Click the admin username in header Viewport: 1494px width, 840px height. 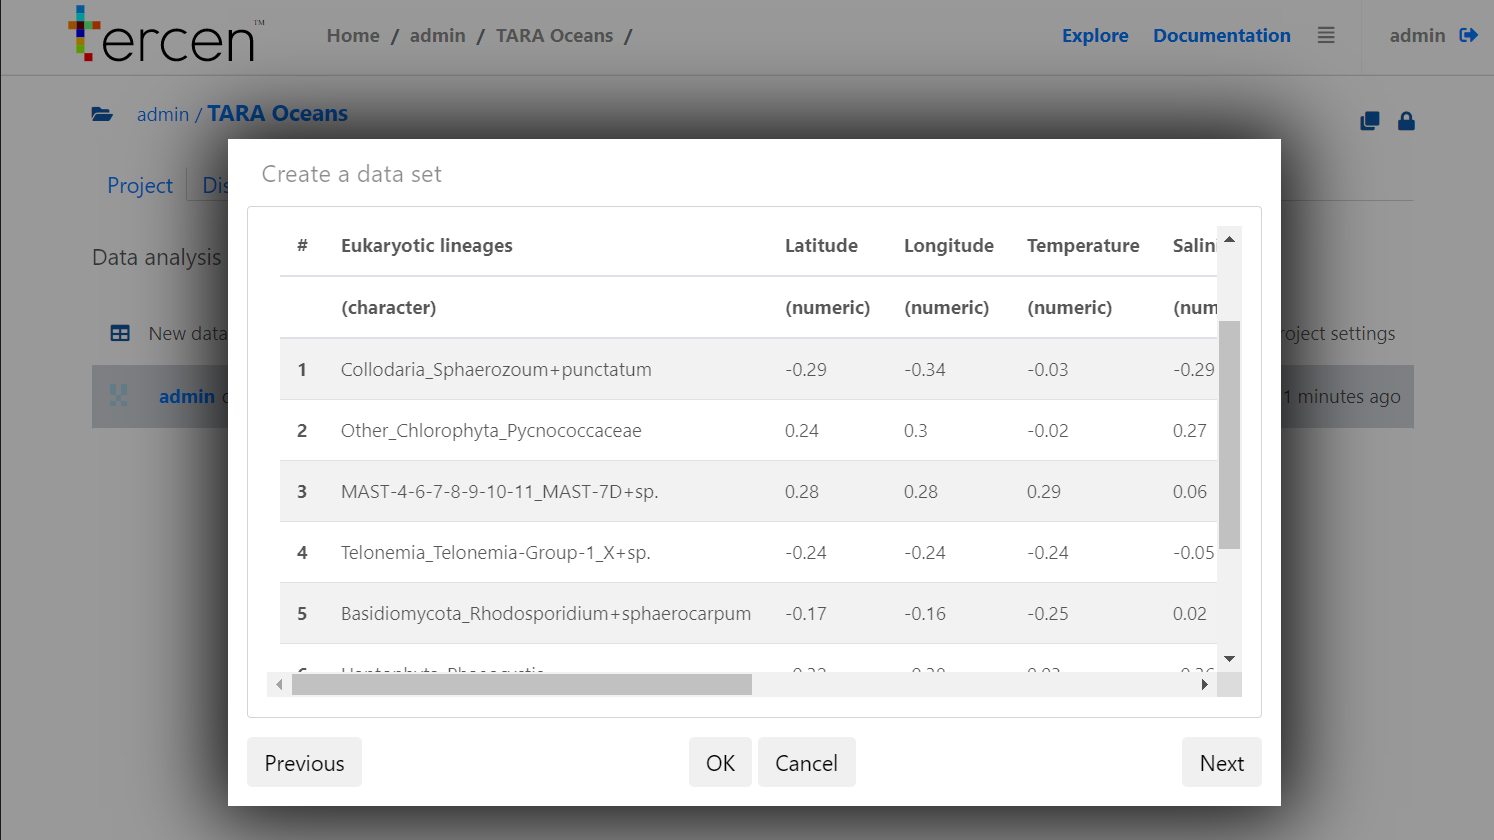coord(1417,36)
